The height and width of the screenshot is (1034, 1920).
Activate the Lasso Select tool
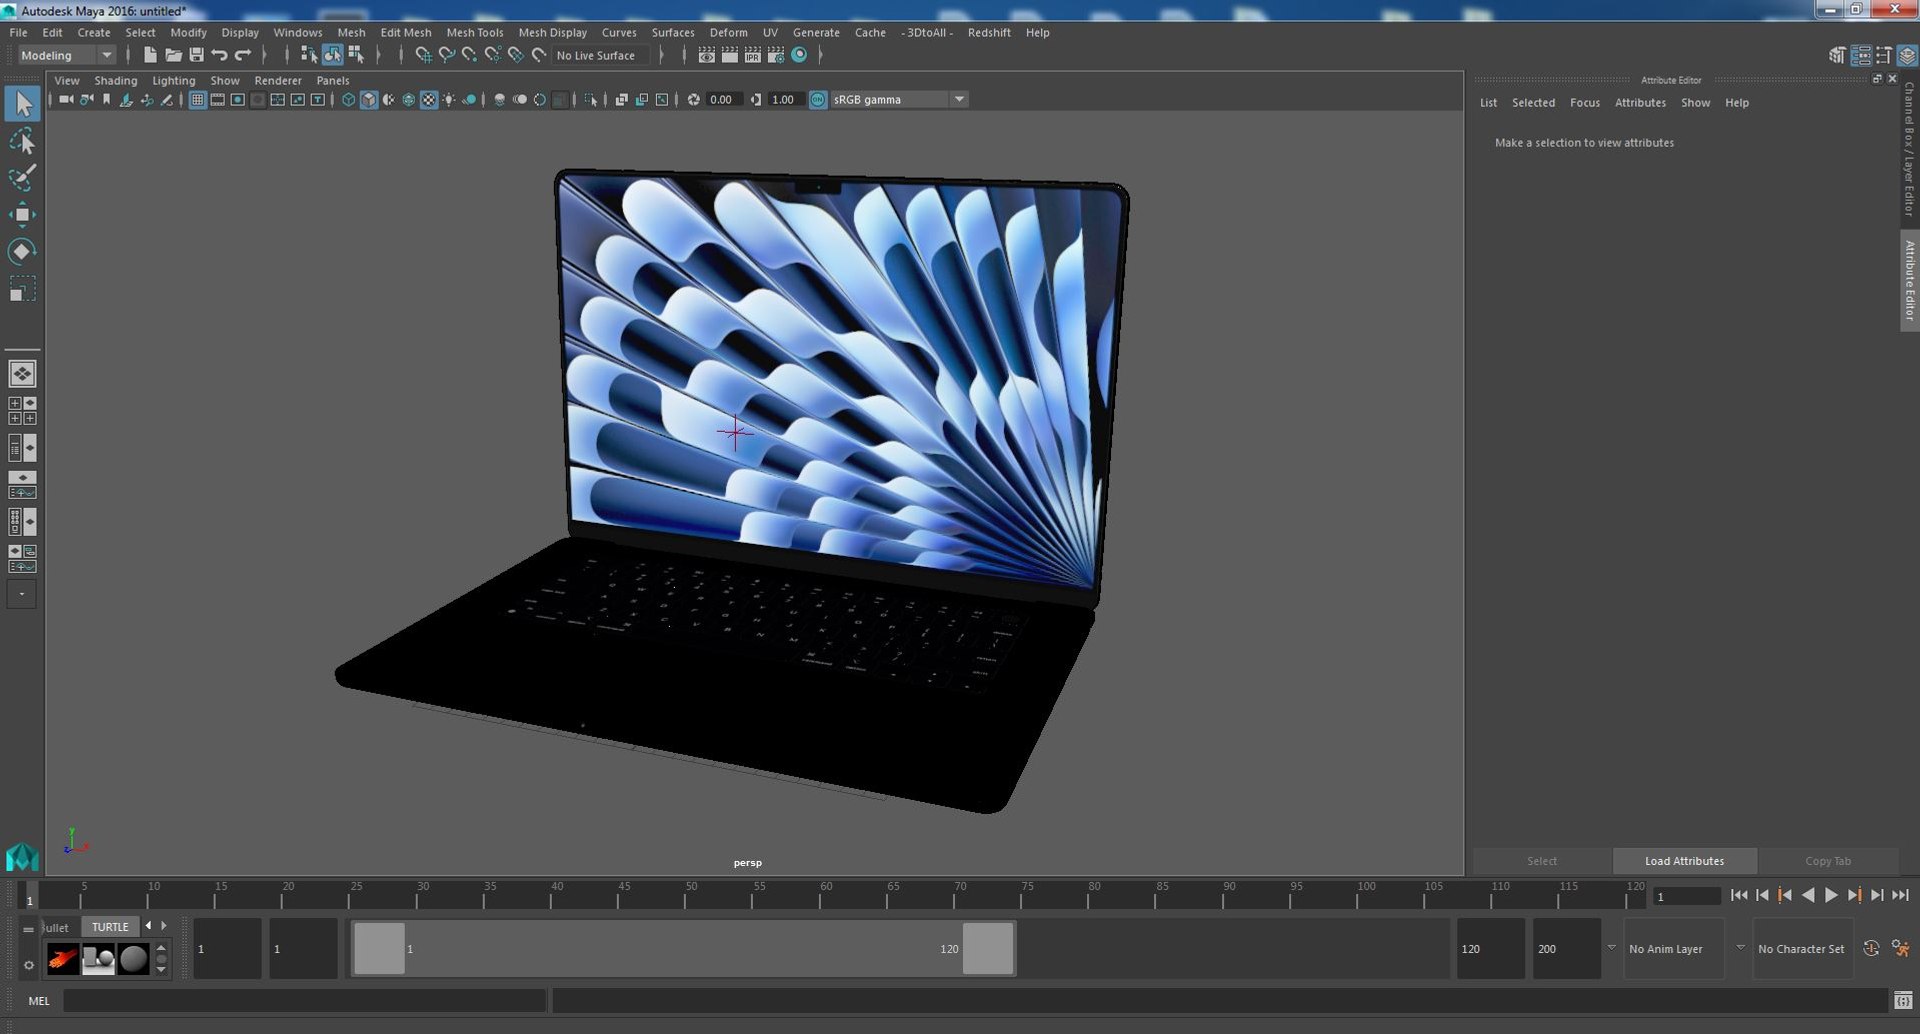pos(22,141)
